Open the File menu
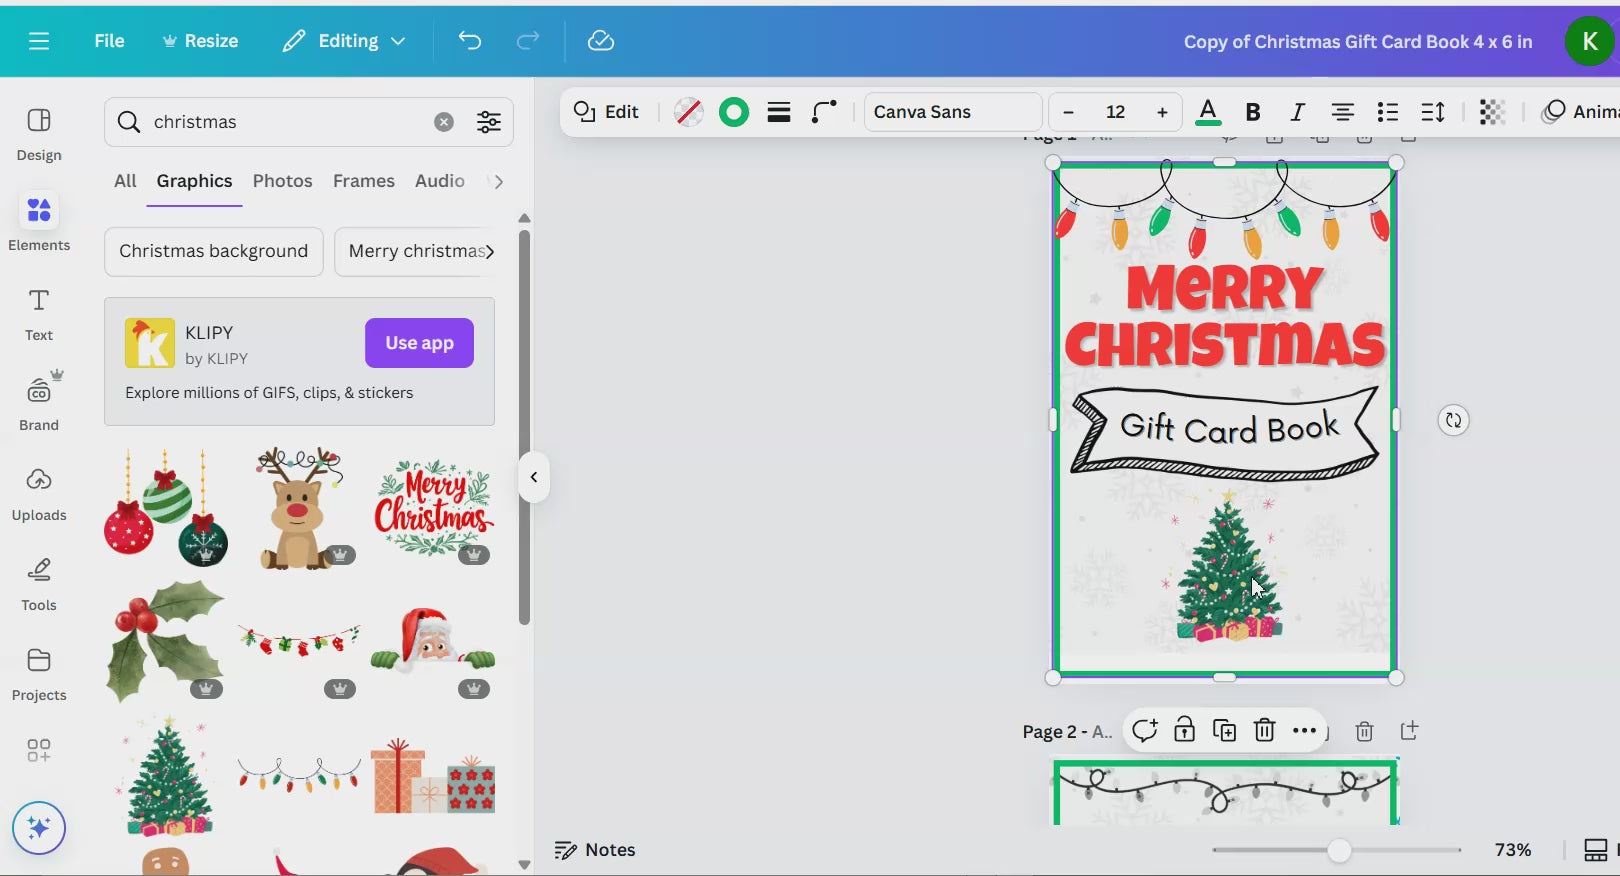Viewport: 1620px width, 876px height. click(109, 41)
